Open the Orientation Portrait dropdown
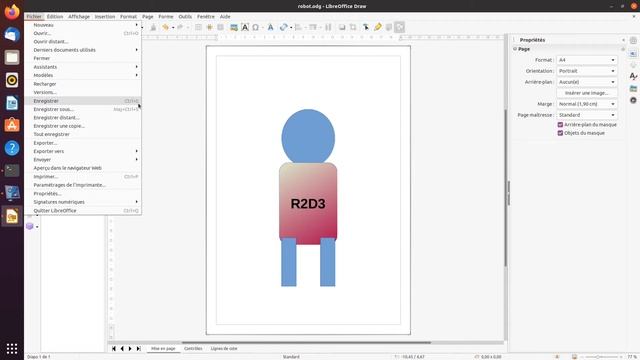Viewport: 640px width, 360px height. tap(587, 71)
